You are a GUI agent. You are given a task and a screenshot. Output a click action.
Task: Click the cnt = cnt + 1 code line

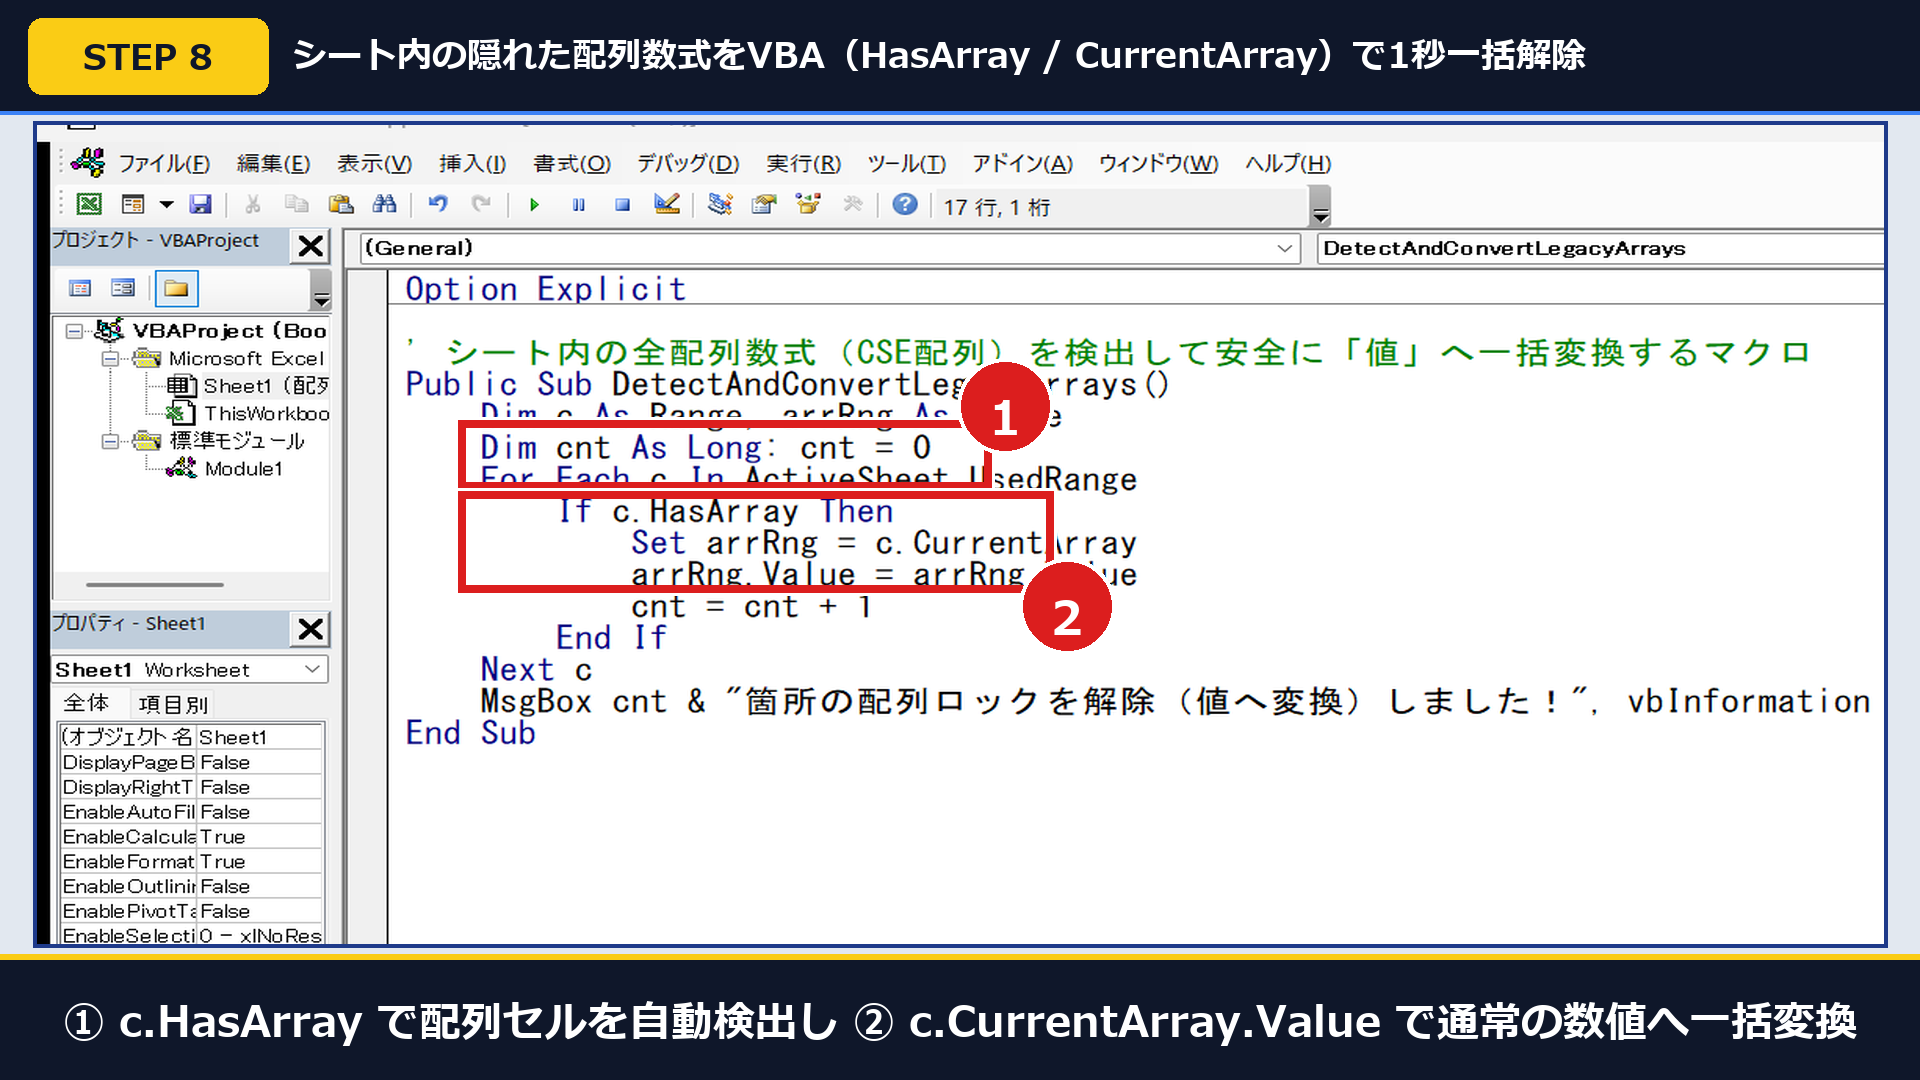coord(751,606)
